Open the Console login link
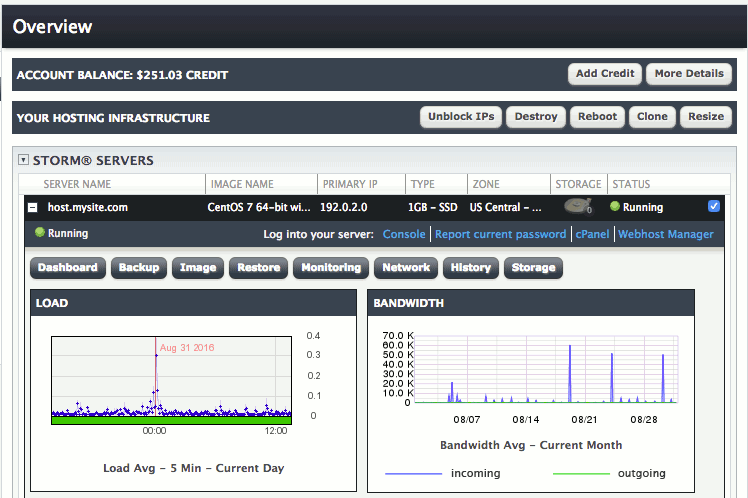This screenshot has width=748, height=498. [404, 234]
